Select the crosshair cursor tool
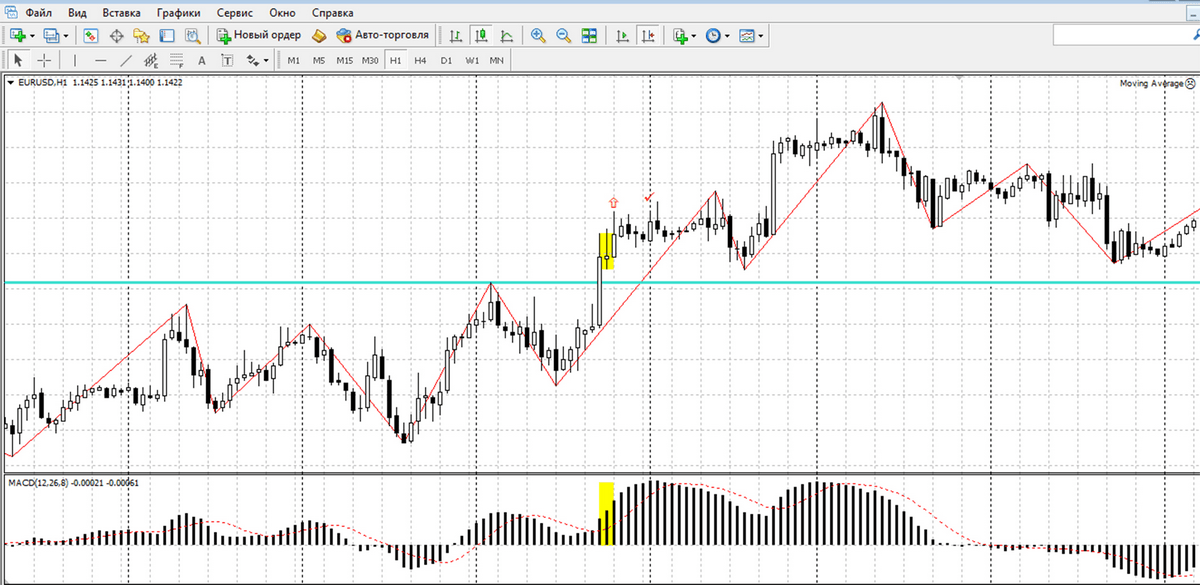This screenshot has width=1200, height=585. click(x=44, y=61)
